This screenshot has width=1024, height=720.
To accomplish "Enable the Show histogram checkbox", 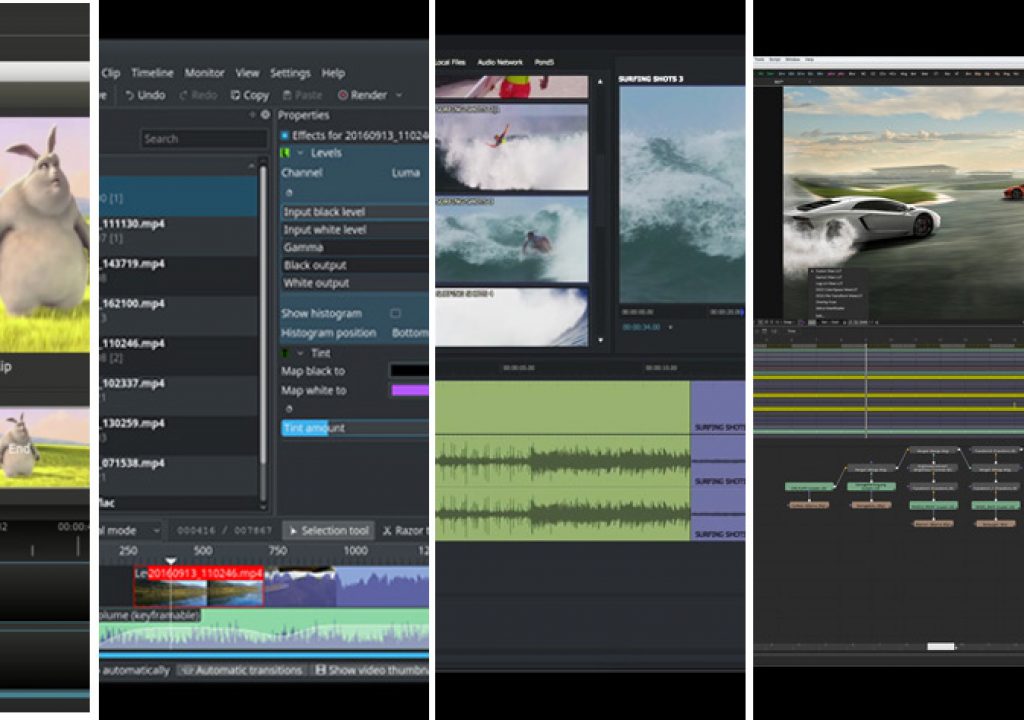I will coord(395,314).
